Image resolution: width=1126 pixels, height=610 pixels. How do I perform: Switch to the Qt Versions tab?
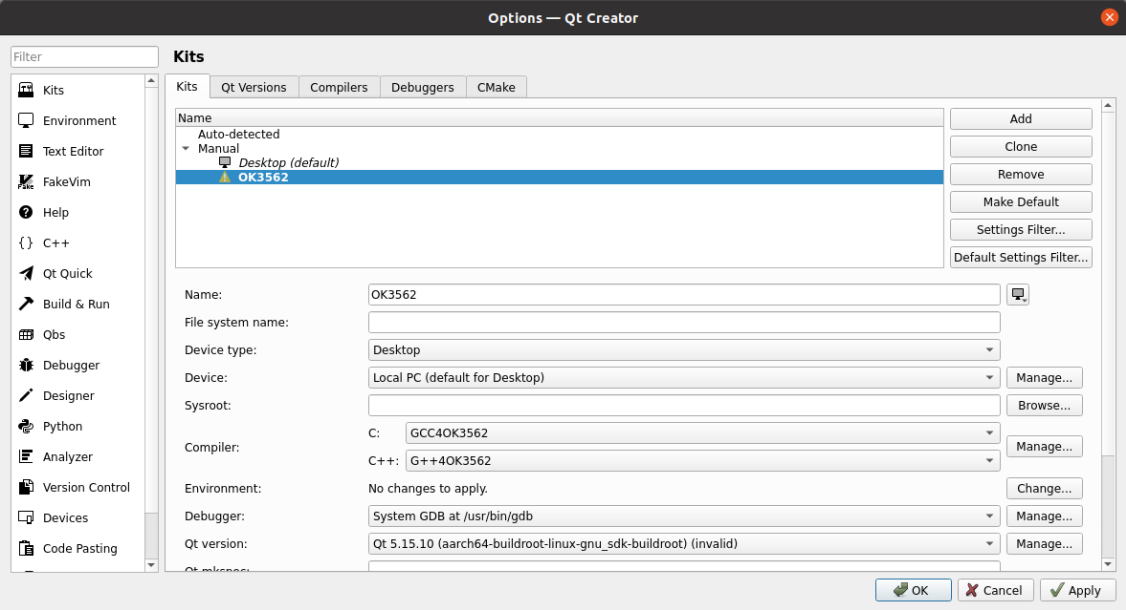point(254,87)
